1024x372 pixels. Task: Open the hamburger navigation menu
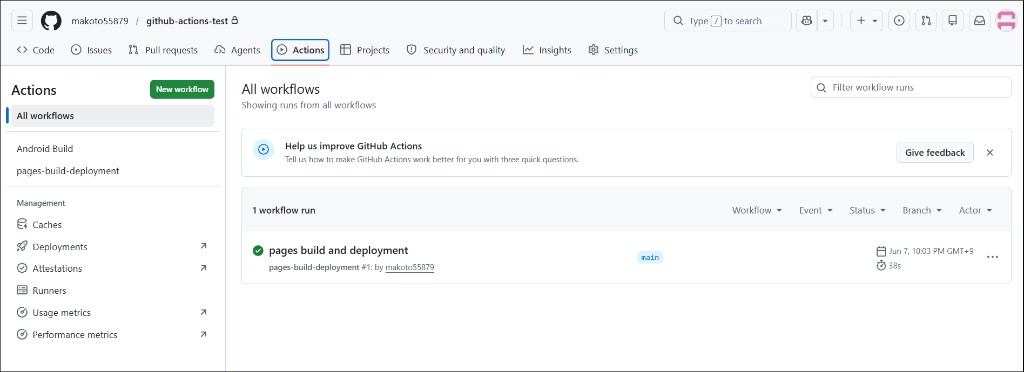22,21
